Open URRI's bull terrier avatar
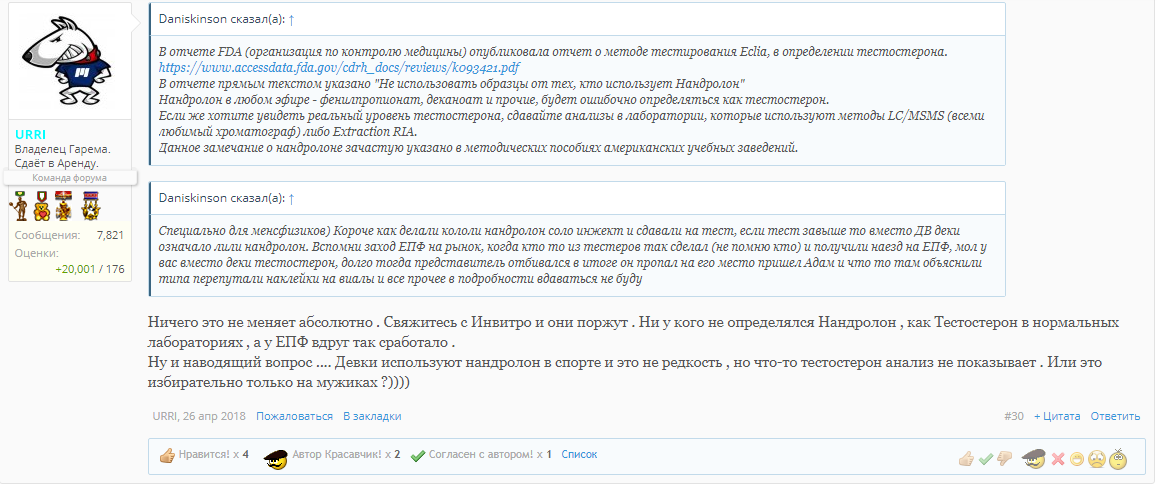This screenshot has height=488, width=1157. (x=69, y=66)
